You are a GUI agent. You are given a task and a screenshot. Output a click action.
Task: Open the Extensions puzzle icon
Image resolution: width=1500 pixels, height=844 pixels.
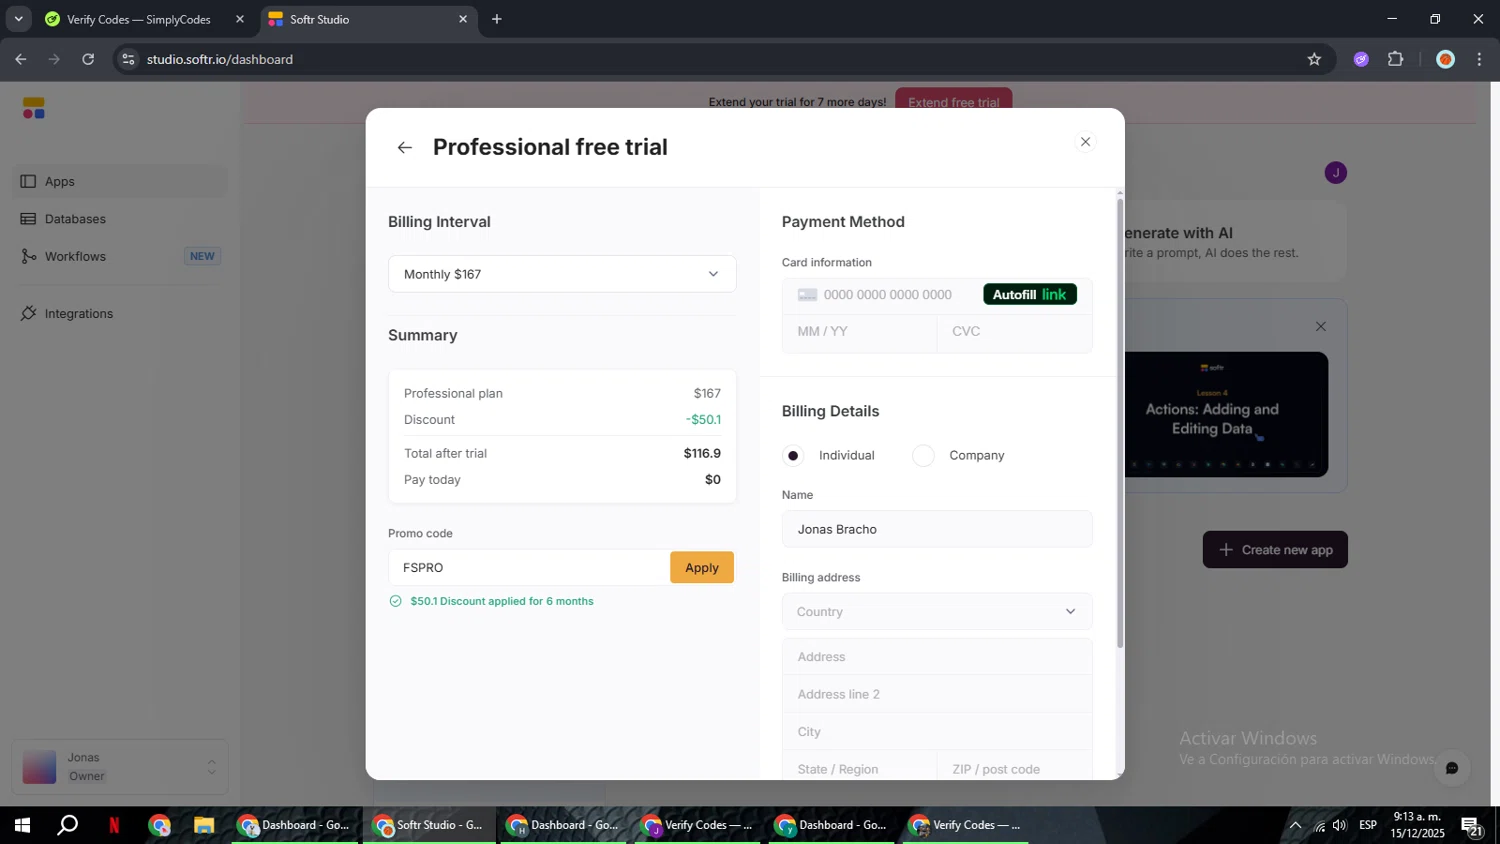[x=1396, y=59]
